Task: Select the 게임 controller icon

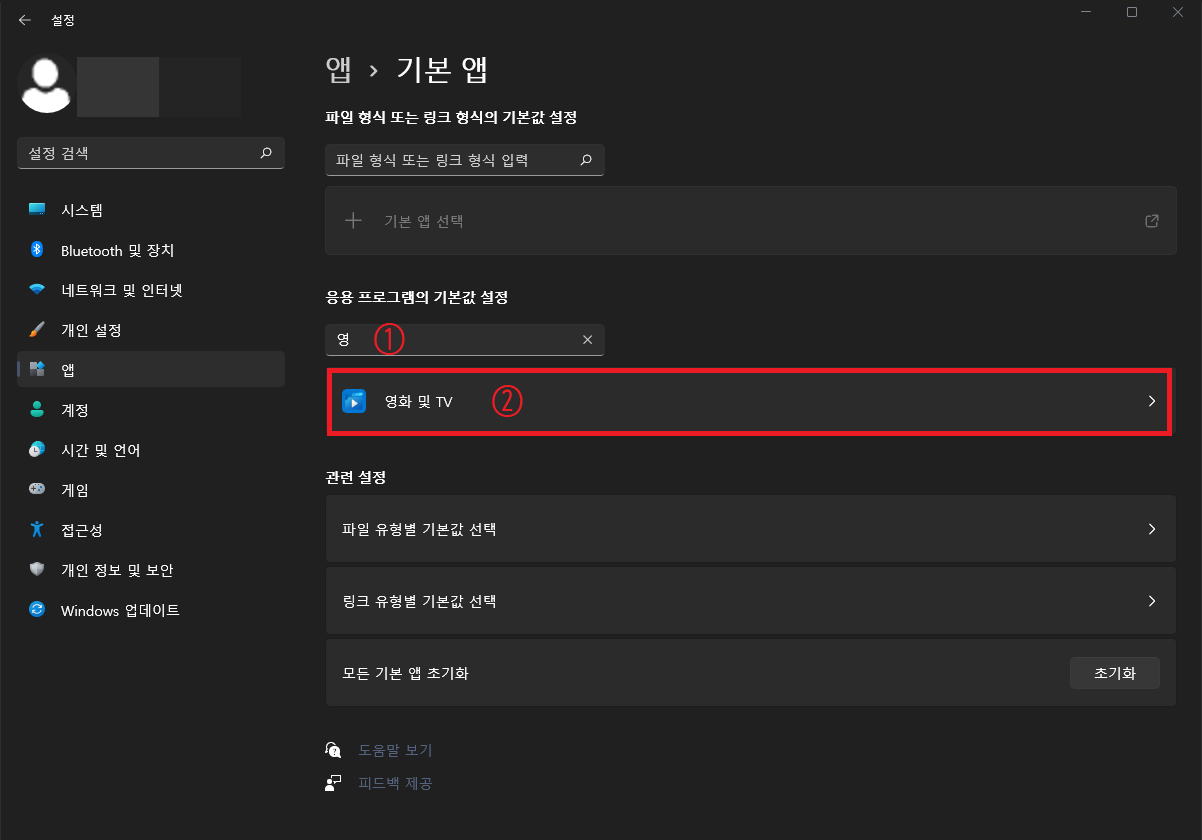Action: coord(36,489)
